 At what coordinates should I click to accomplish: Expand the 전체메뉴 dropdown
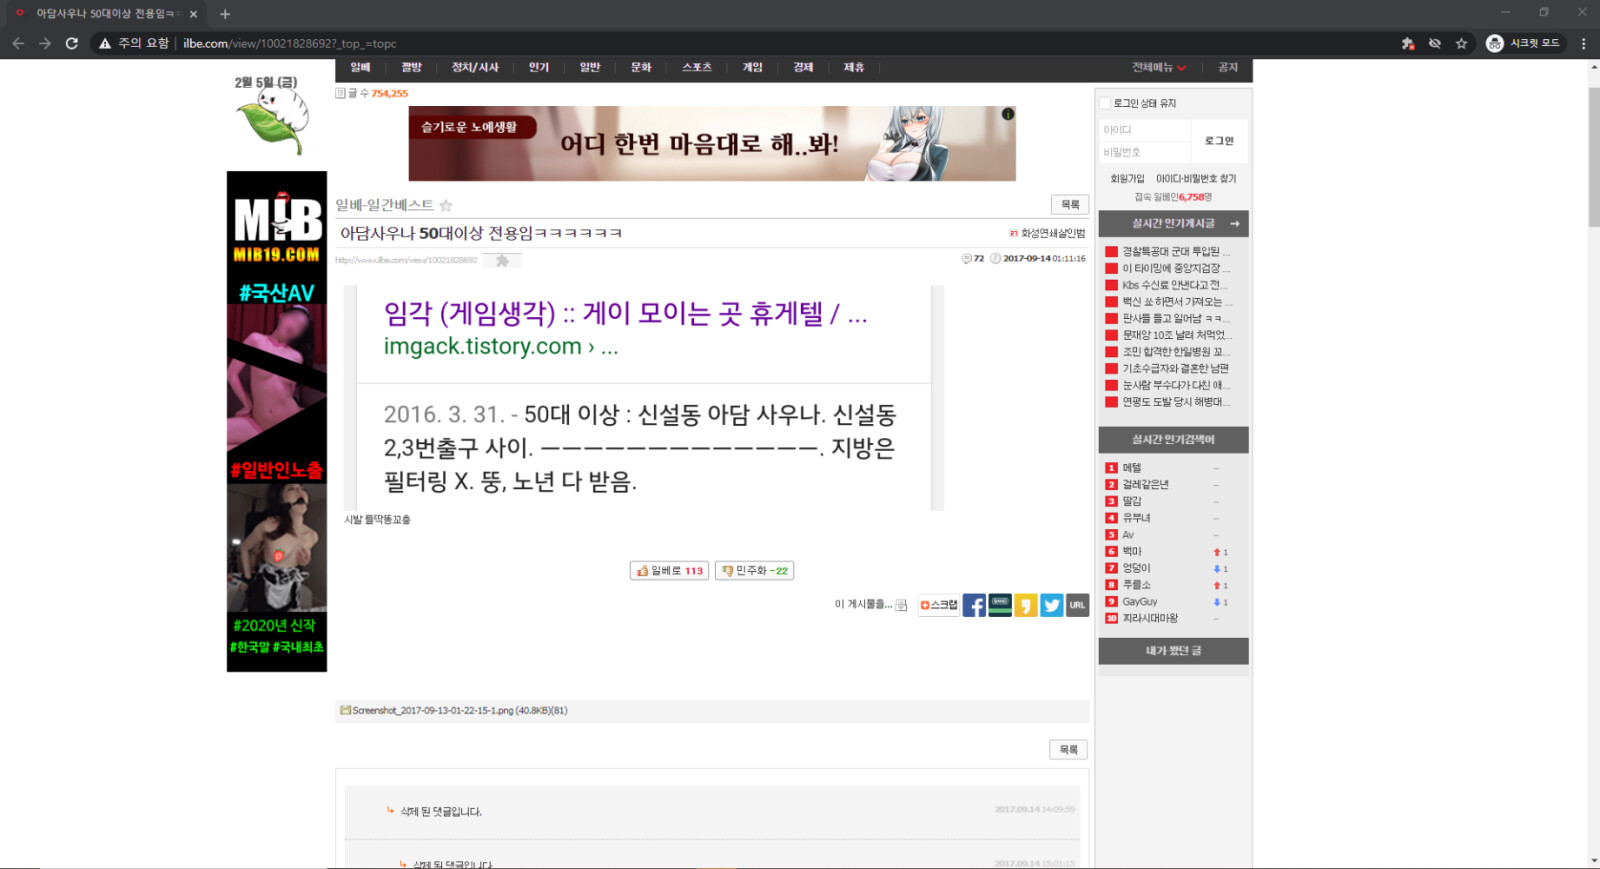(1158, 68)
